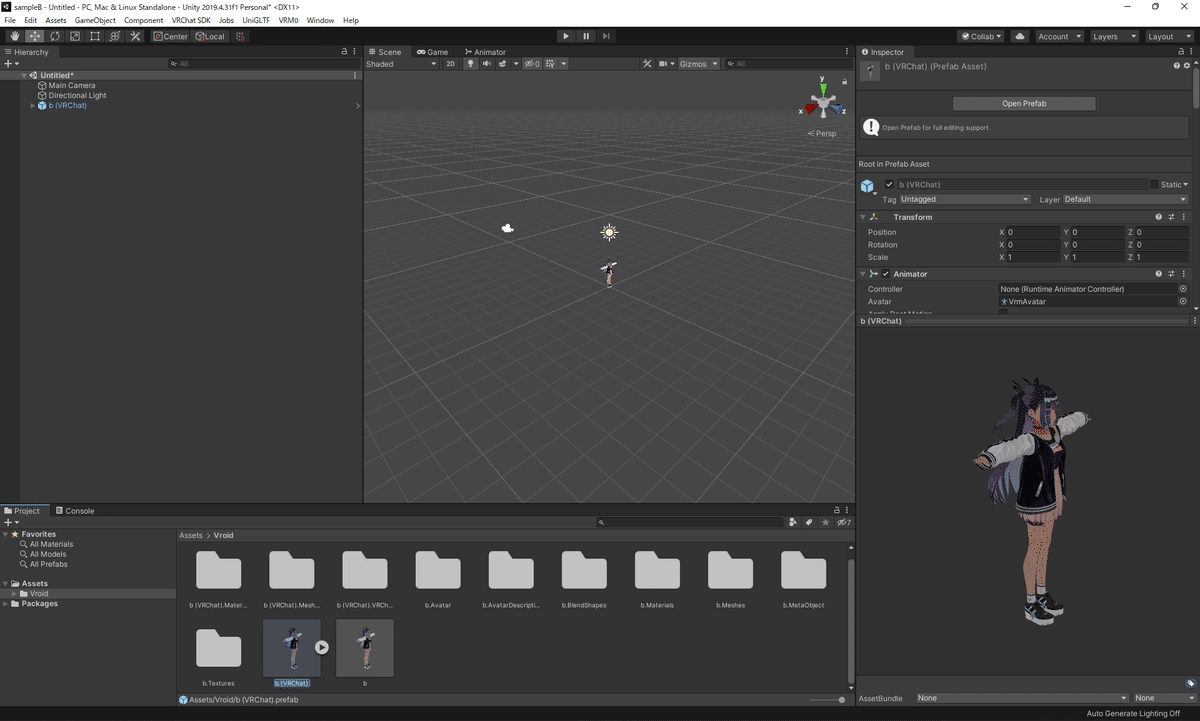Screen dimensions: 1200x721
Task: Open the scene camera settings
Action: tap(665, 64)
